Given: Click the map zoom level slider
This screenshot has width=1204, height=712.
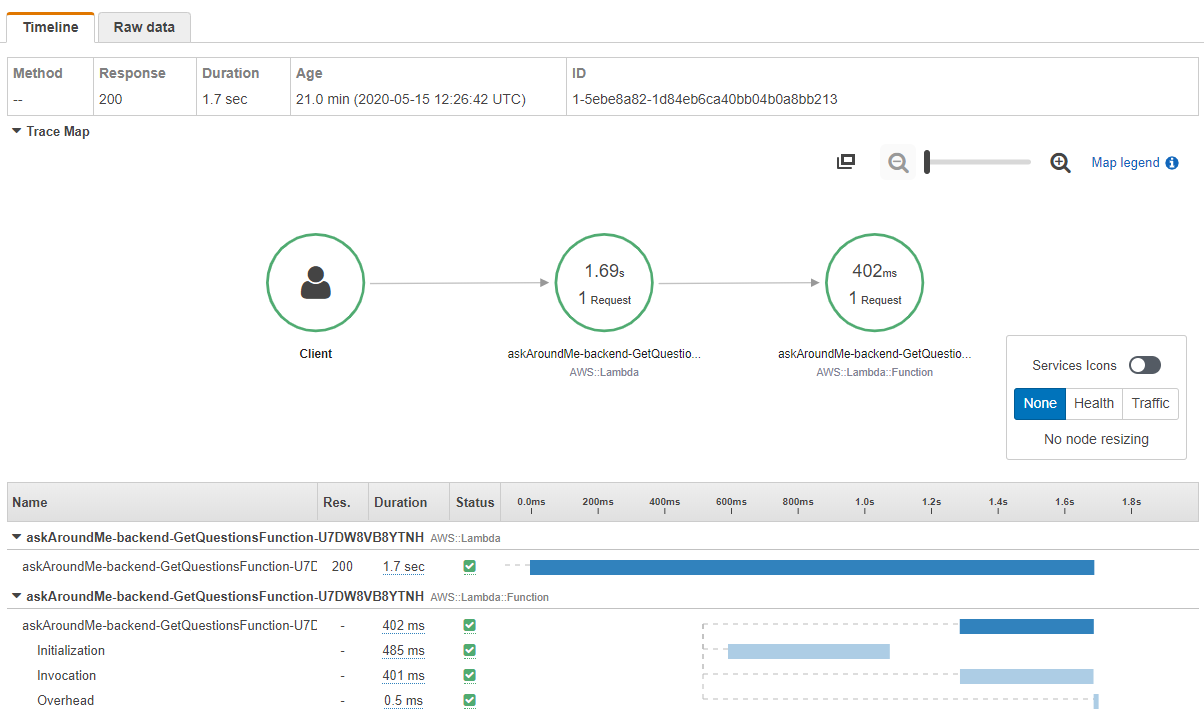Looking at the screenshot, I should click(977, 161).
